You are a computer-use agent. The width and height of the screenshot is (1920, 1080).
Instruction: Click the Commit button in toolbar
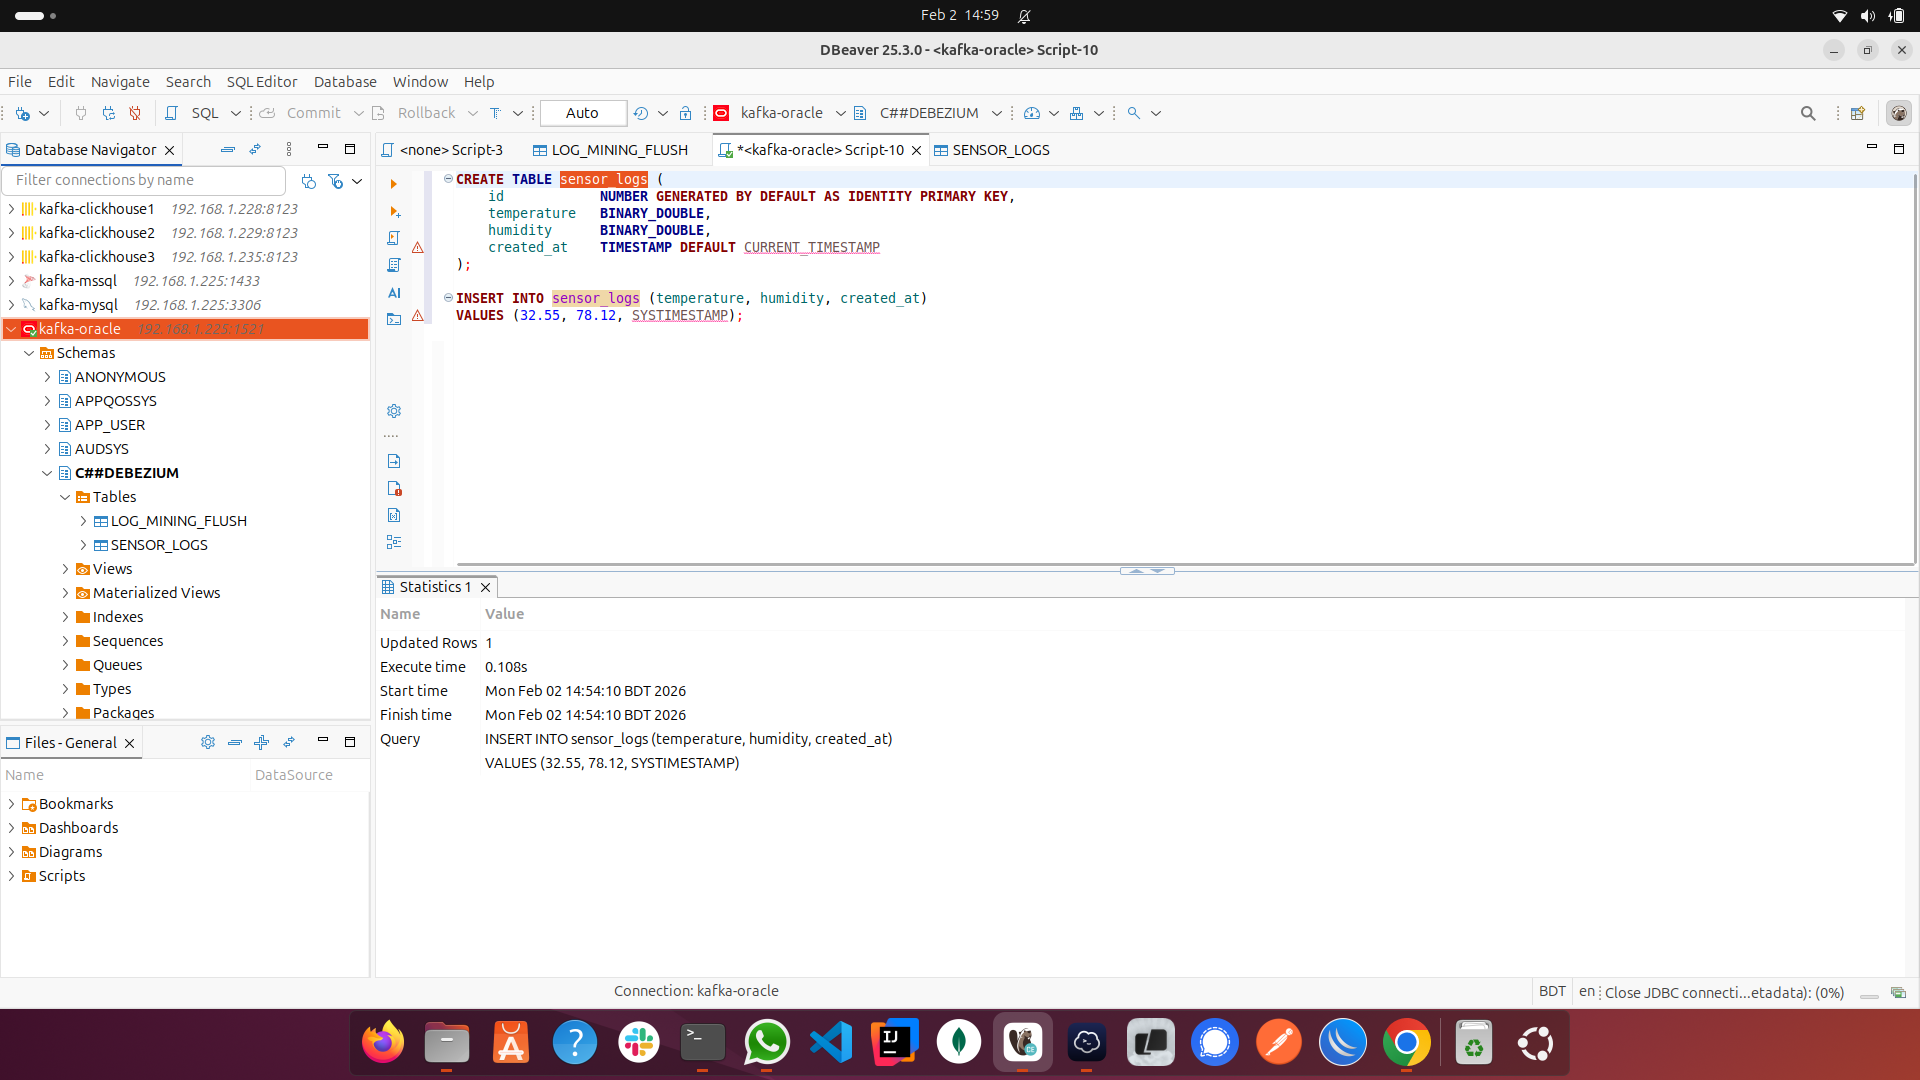click(x=301, y=113)
